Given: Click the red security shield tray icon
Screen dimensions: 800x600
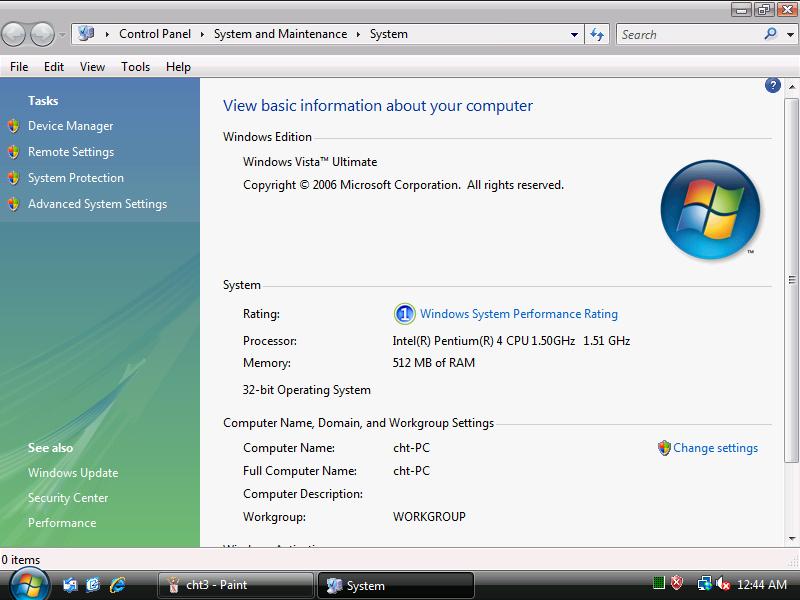Looking at the screenshot, I should click(x=677, y=584).
